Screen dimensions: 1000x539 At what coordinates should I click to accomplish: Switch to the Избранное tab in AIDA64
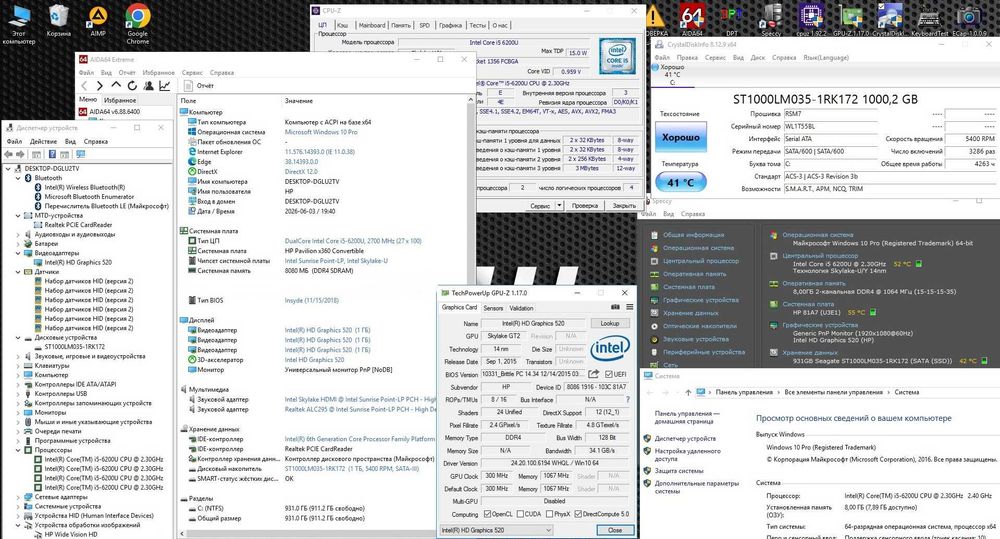(120, 100)
